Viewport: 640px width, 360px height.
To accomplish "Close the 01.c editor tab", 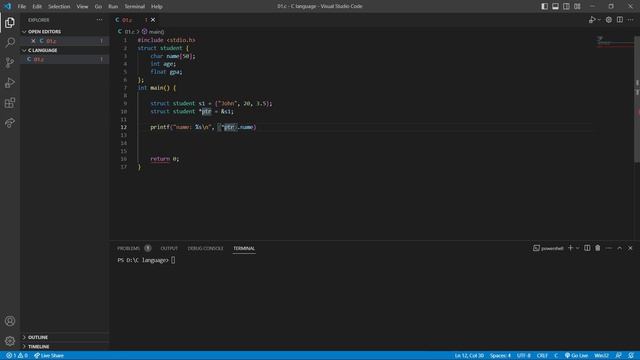I will tap(153, 20).
